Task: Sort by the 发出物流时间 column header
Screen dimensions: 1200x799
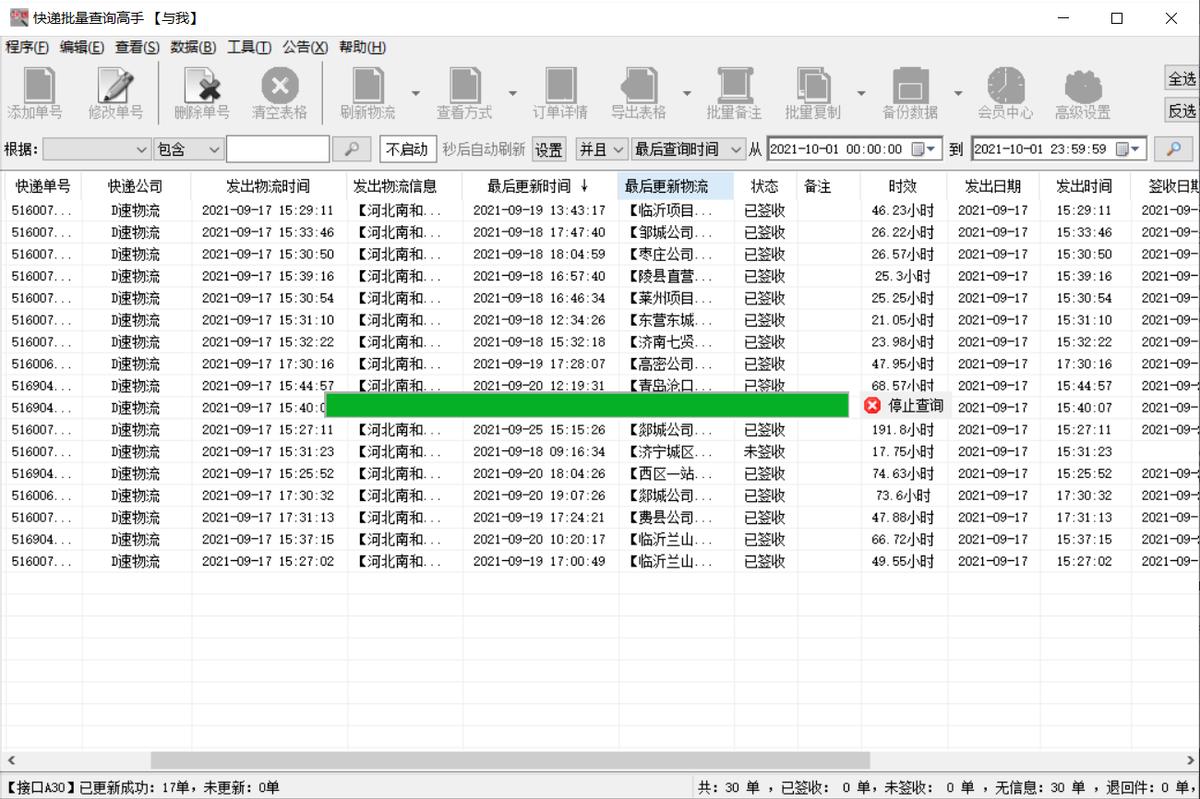Action: (x=268, y=186)
